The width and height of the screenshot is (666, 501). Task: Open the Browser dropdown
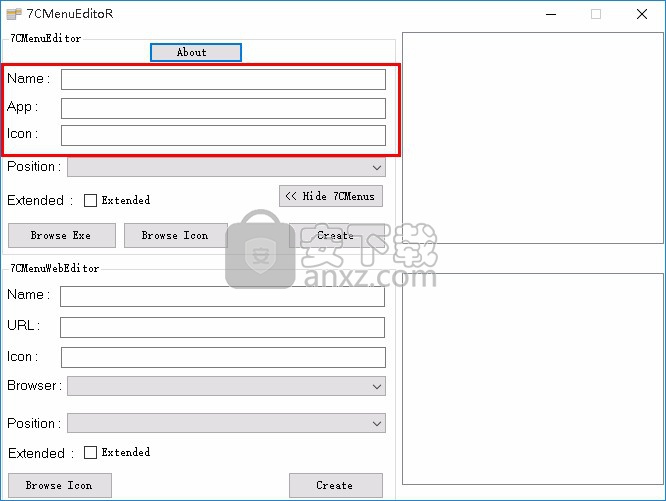226,386
